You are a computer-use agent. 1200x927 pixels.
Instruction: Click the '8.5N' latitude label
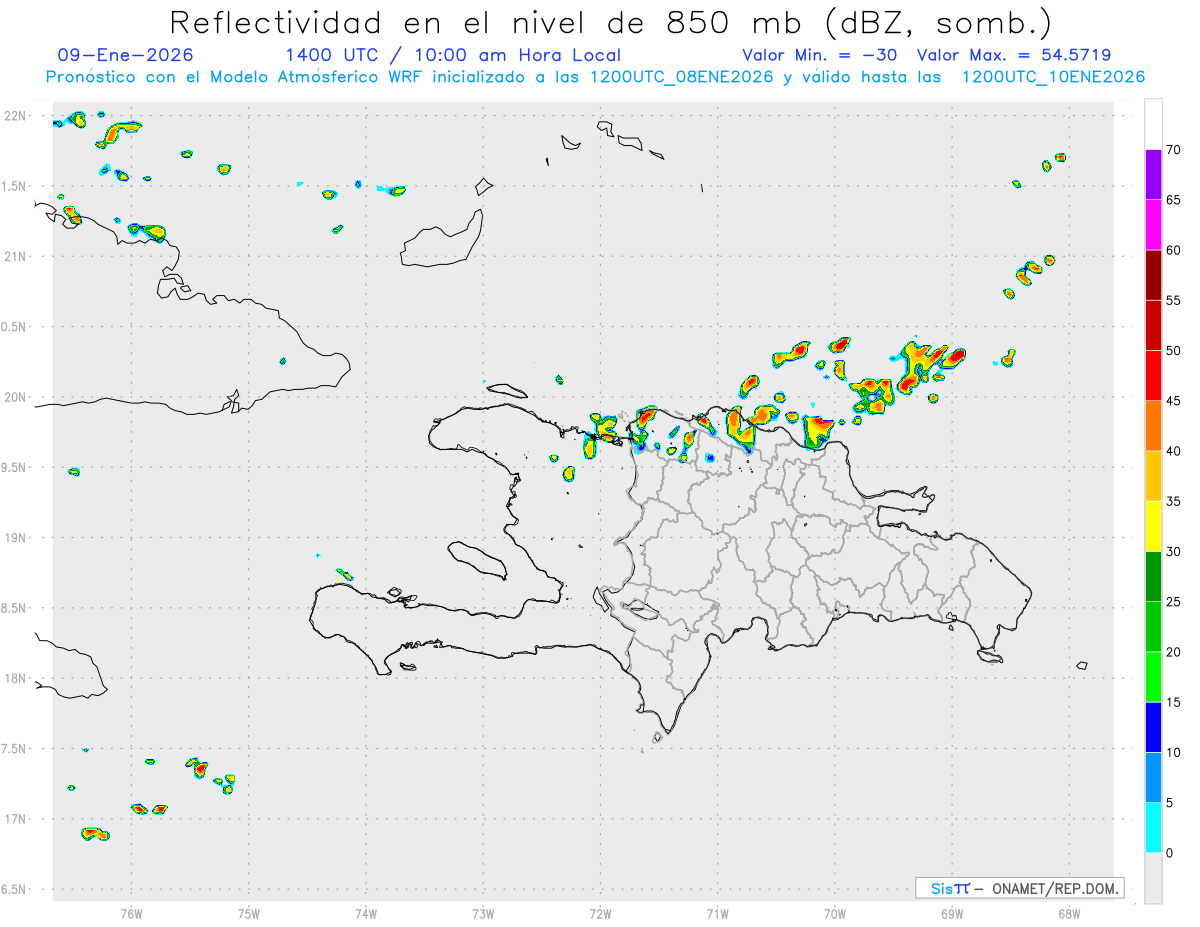15,607
